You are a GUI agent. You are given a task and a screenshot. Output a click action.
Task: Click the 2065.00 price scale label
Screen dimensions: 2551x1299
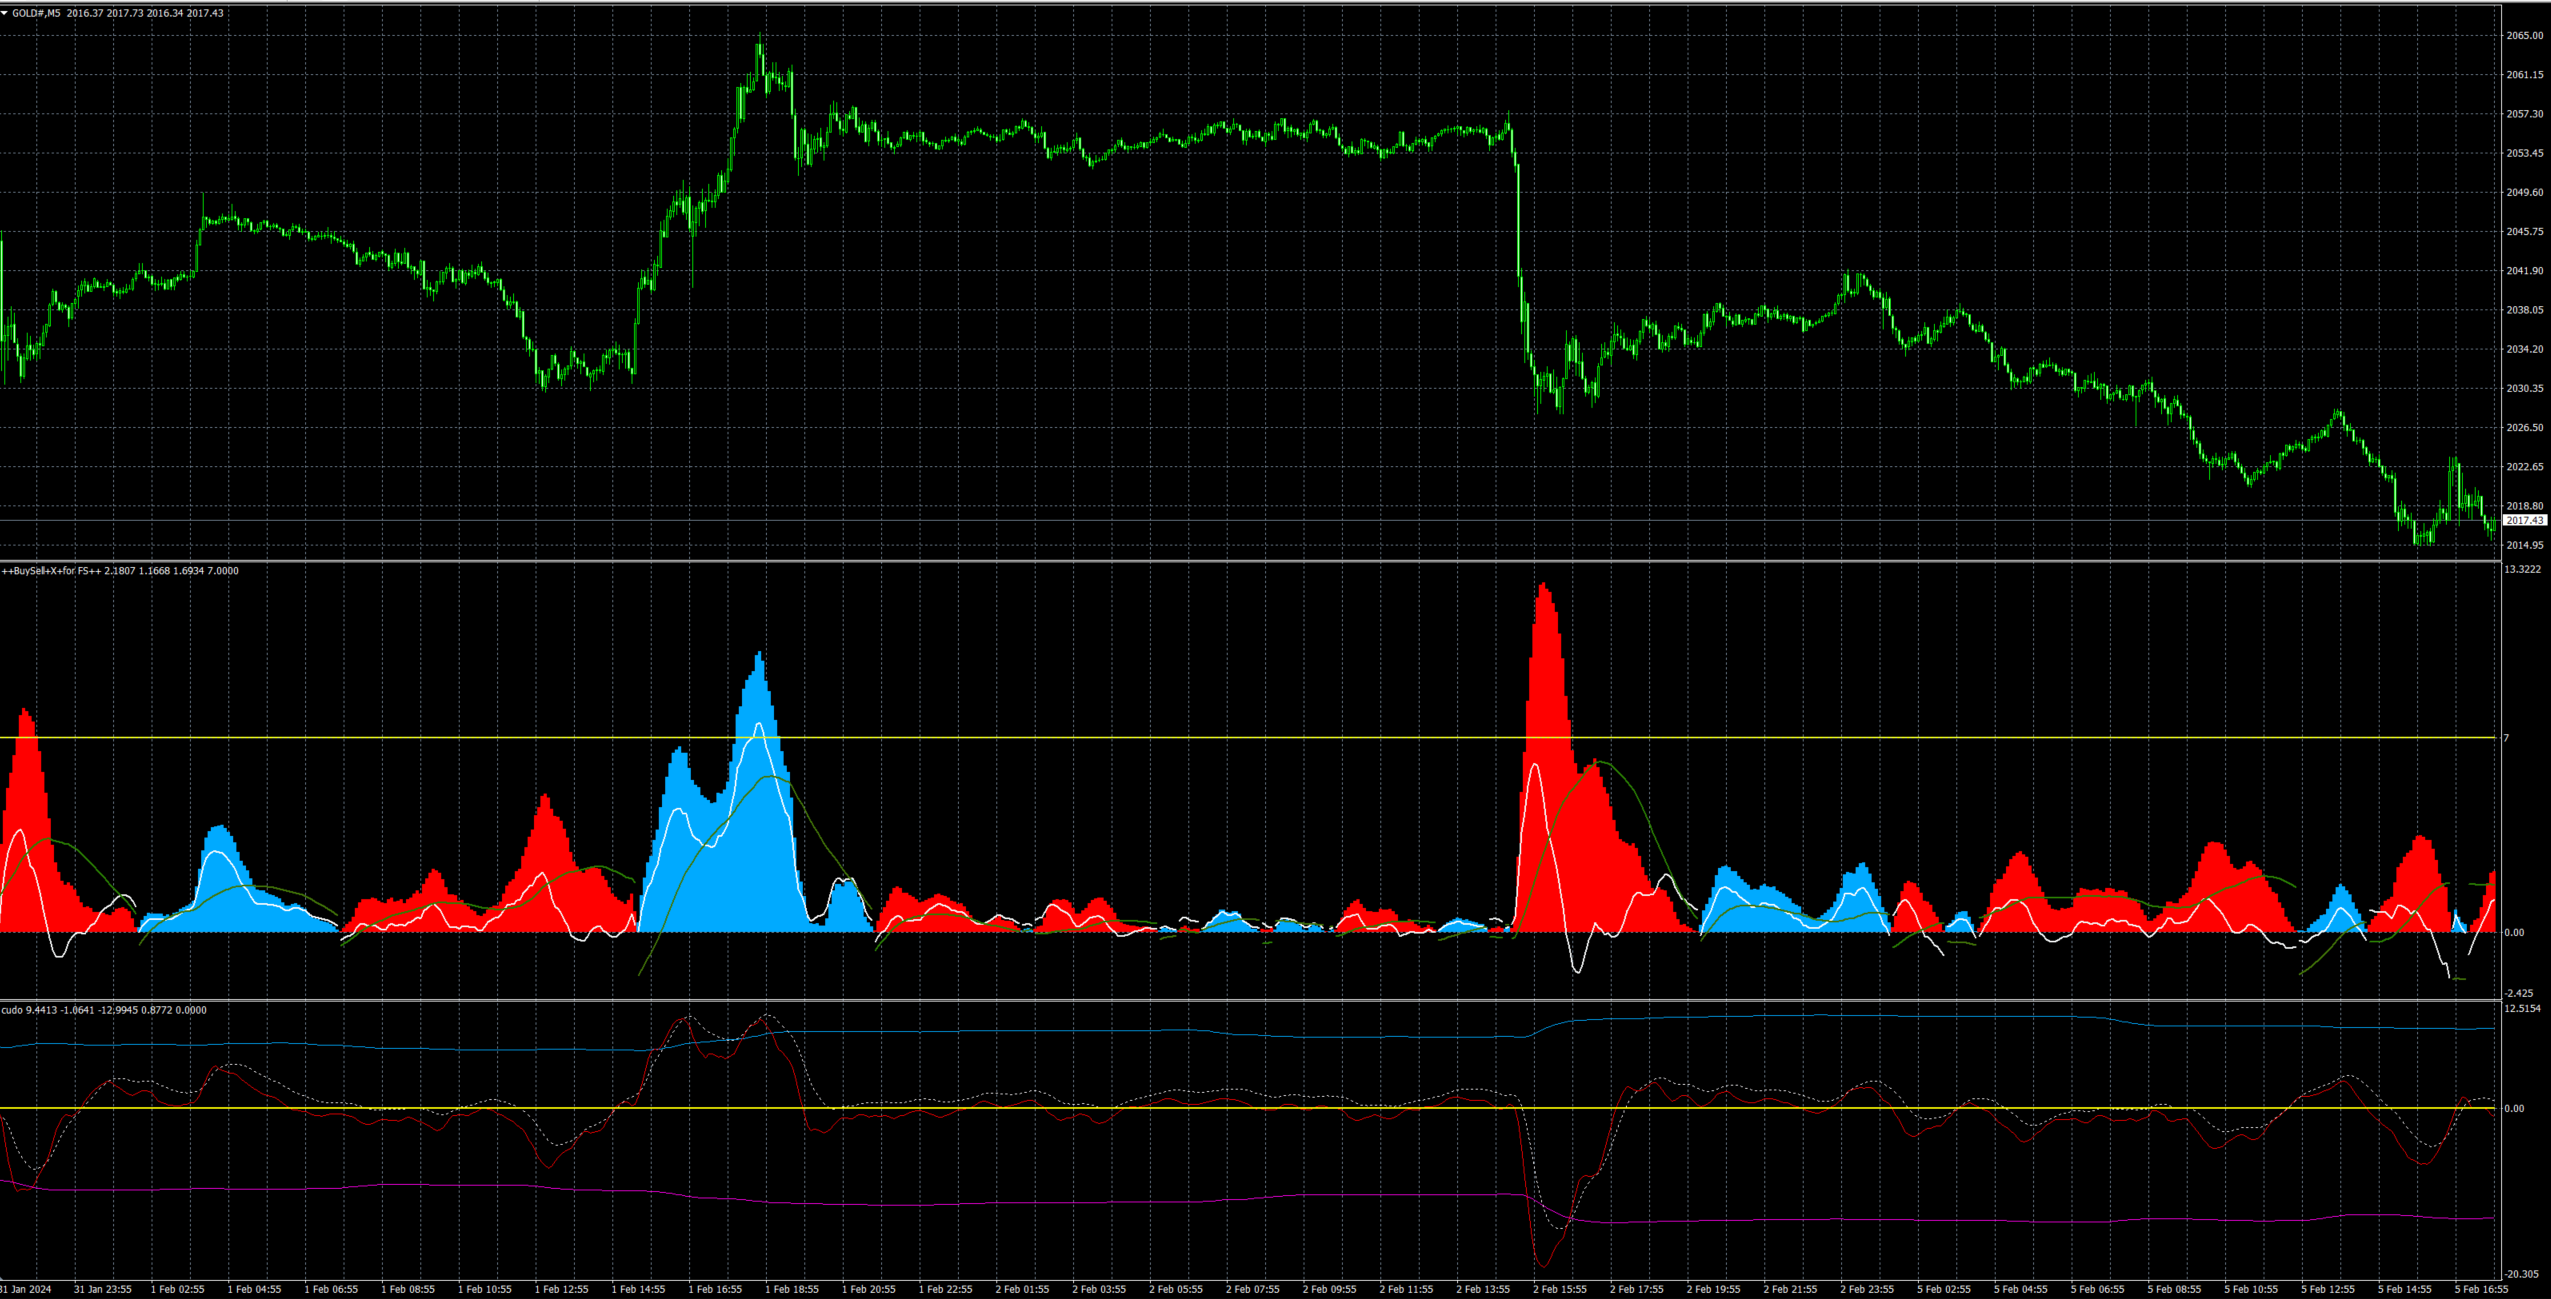2524,36
